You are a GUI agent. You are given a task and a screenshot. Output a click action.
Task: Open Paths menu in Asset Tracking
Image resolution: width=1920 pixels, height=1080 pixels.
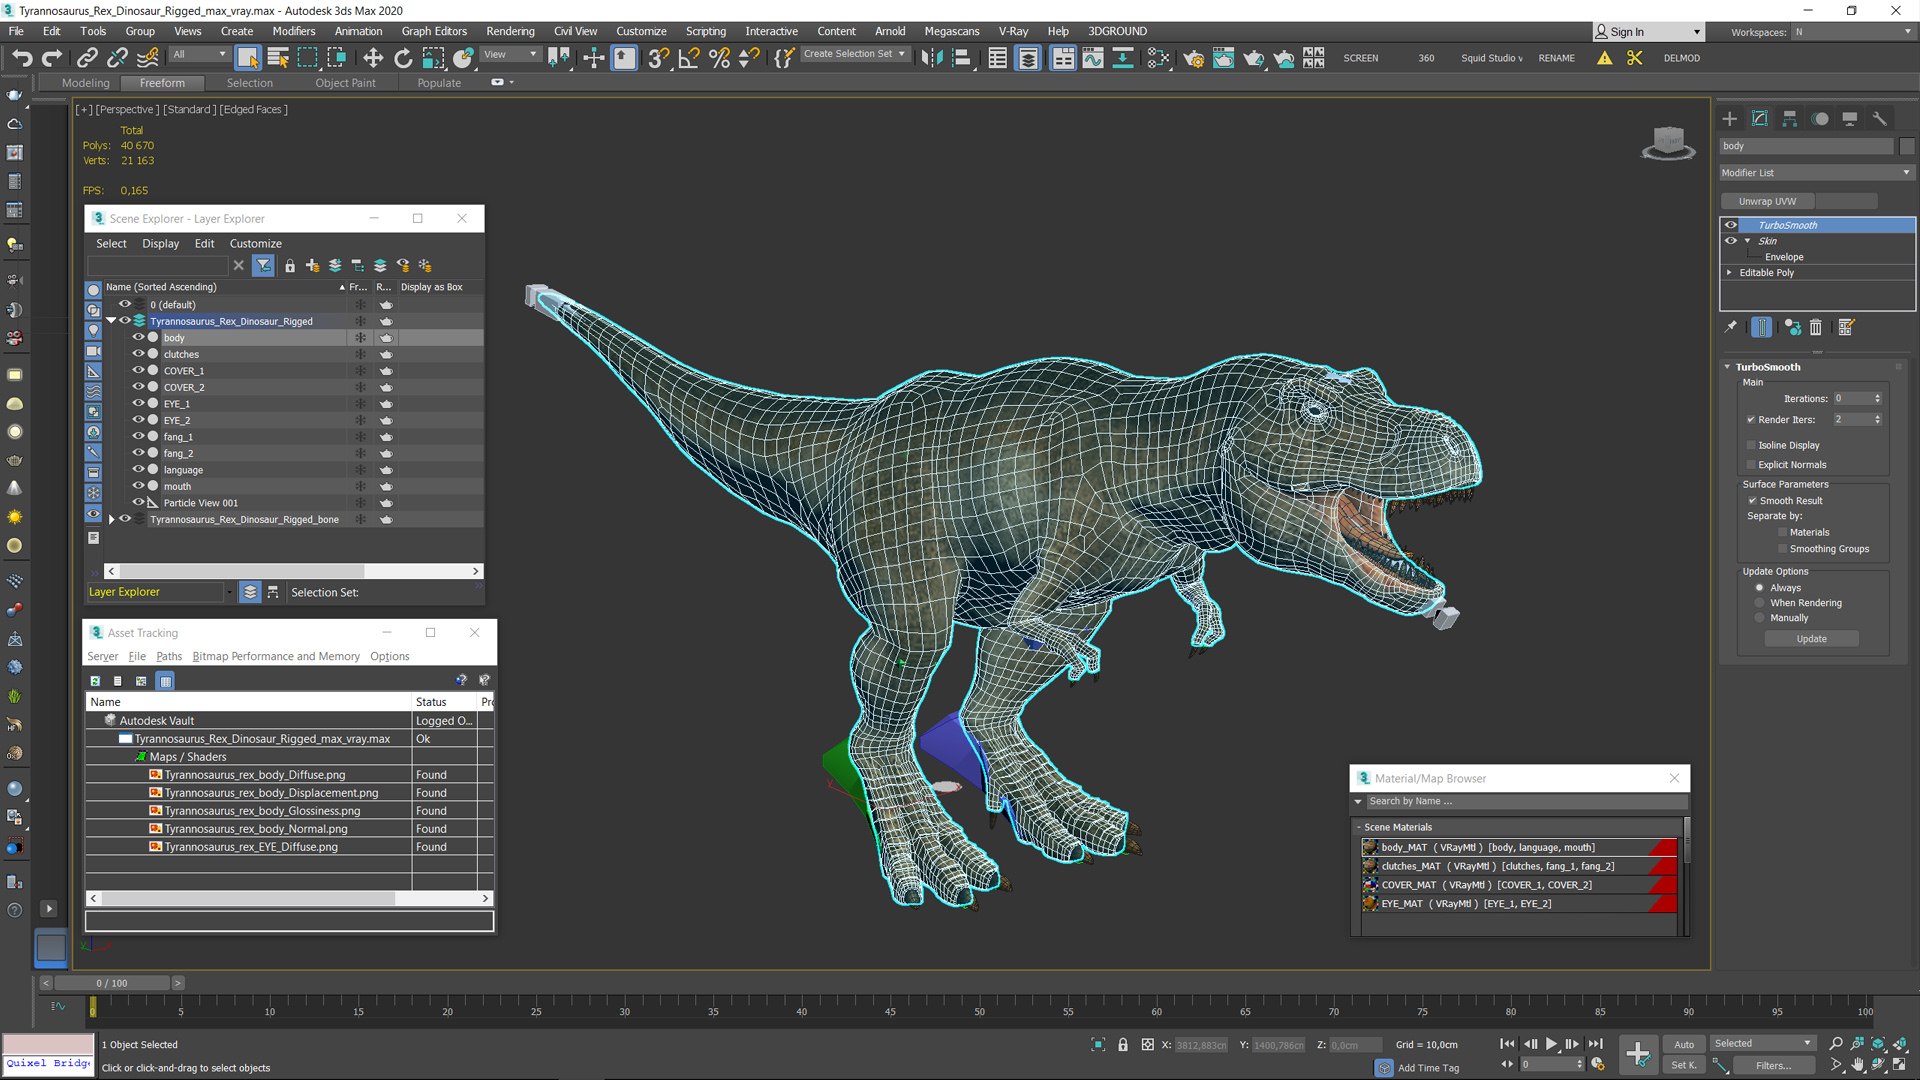pyautogui.click(x=169, y=657)
